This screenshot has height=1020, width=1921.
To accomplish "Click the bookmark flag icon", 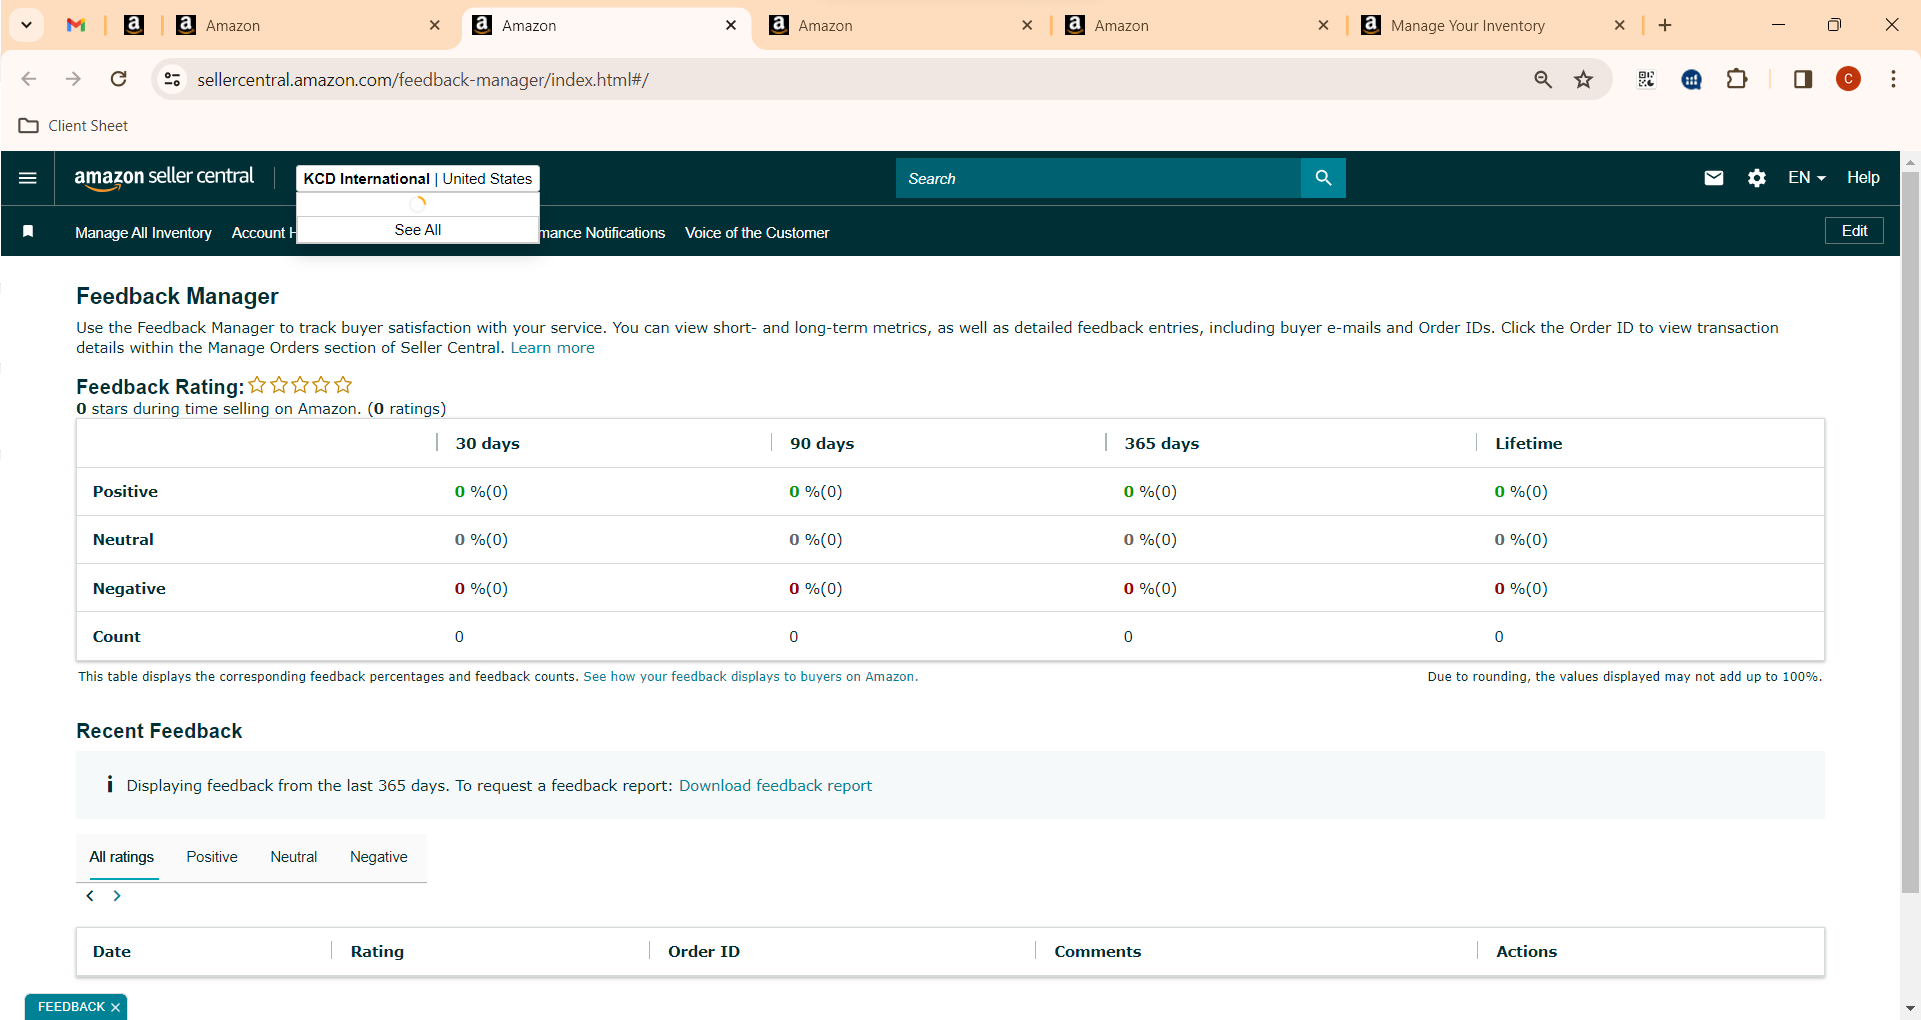I will click(x=28, y=232).
